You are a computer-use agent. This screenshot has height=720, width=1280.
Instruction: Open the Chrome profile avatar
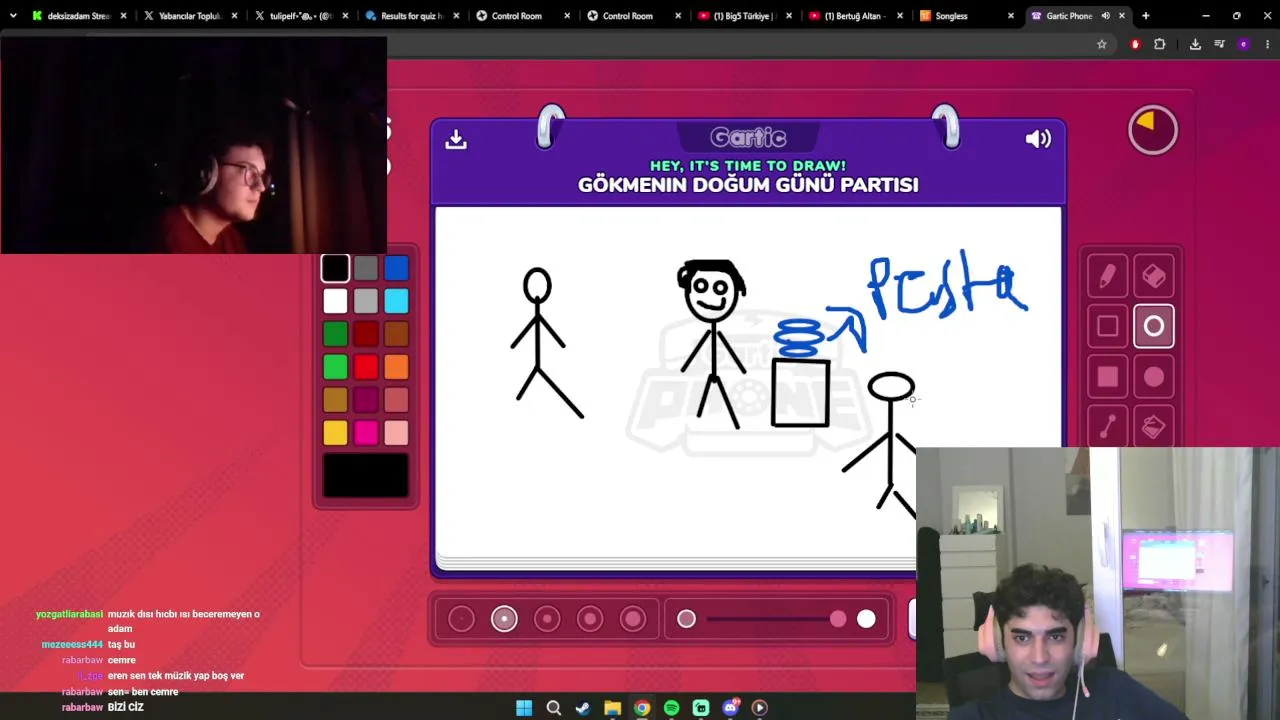pos(1243,44)
